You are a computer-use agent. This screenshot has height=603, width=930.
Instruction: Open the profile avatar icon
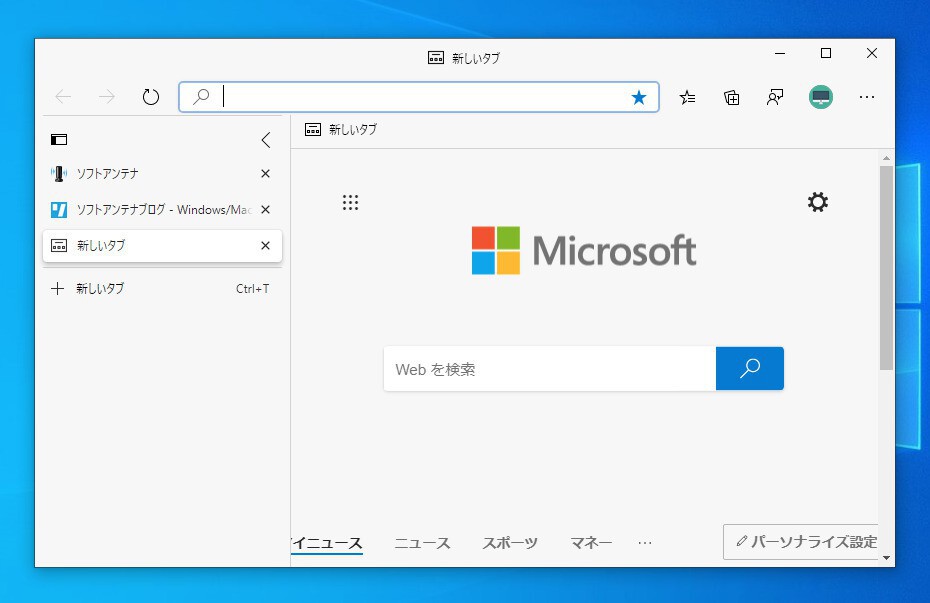pyautogui.click(x=821, y=97)
